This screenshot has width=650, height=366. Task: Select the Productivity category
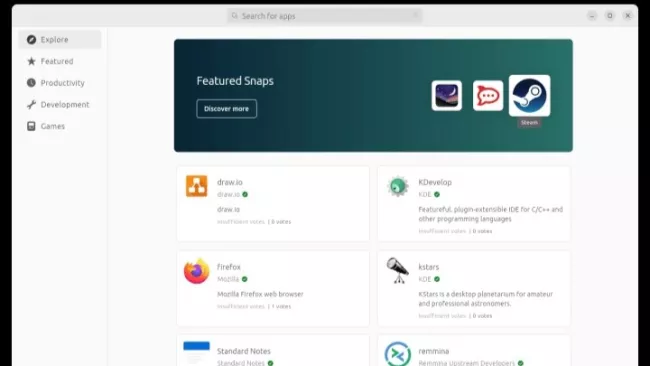point(60,83)
